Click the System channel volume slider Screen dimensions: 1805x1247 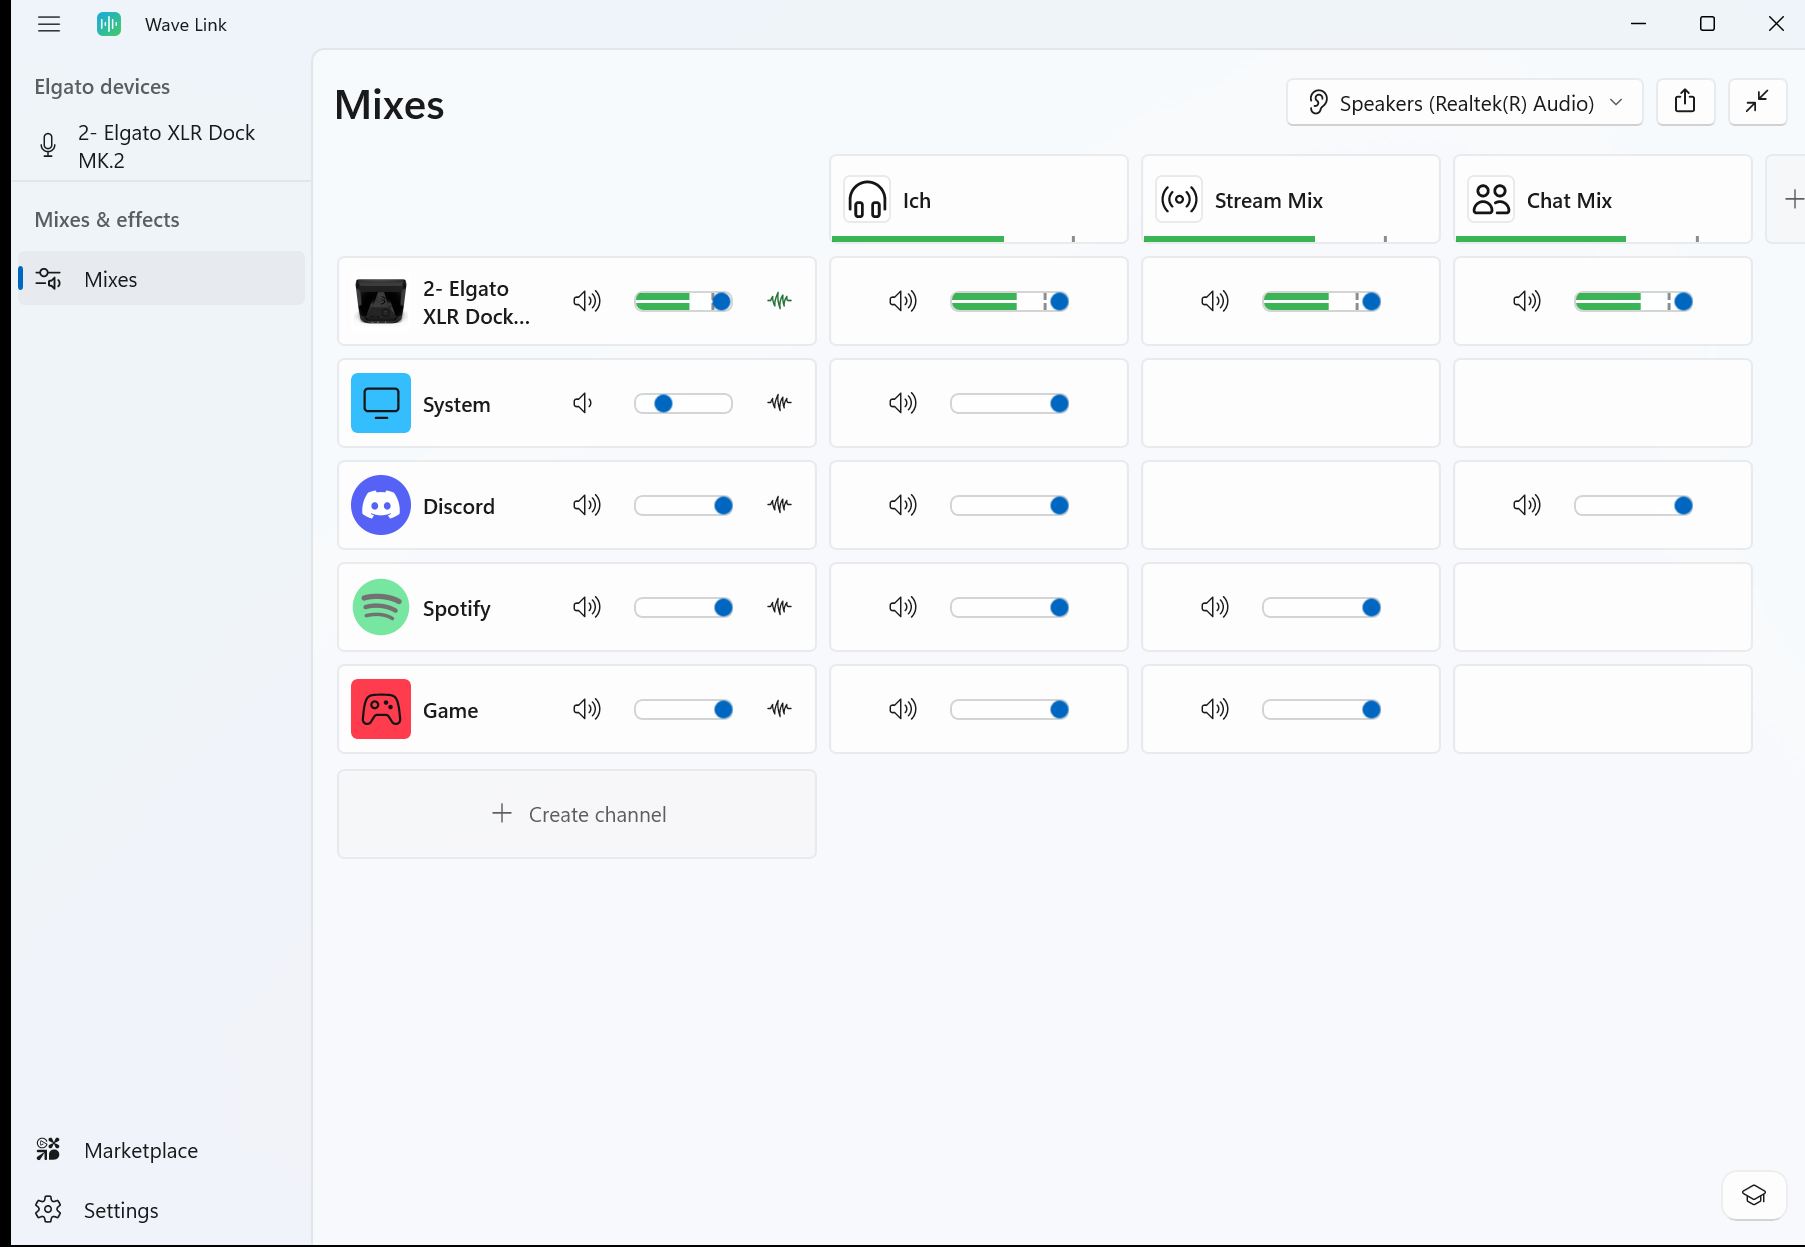683,404
